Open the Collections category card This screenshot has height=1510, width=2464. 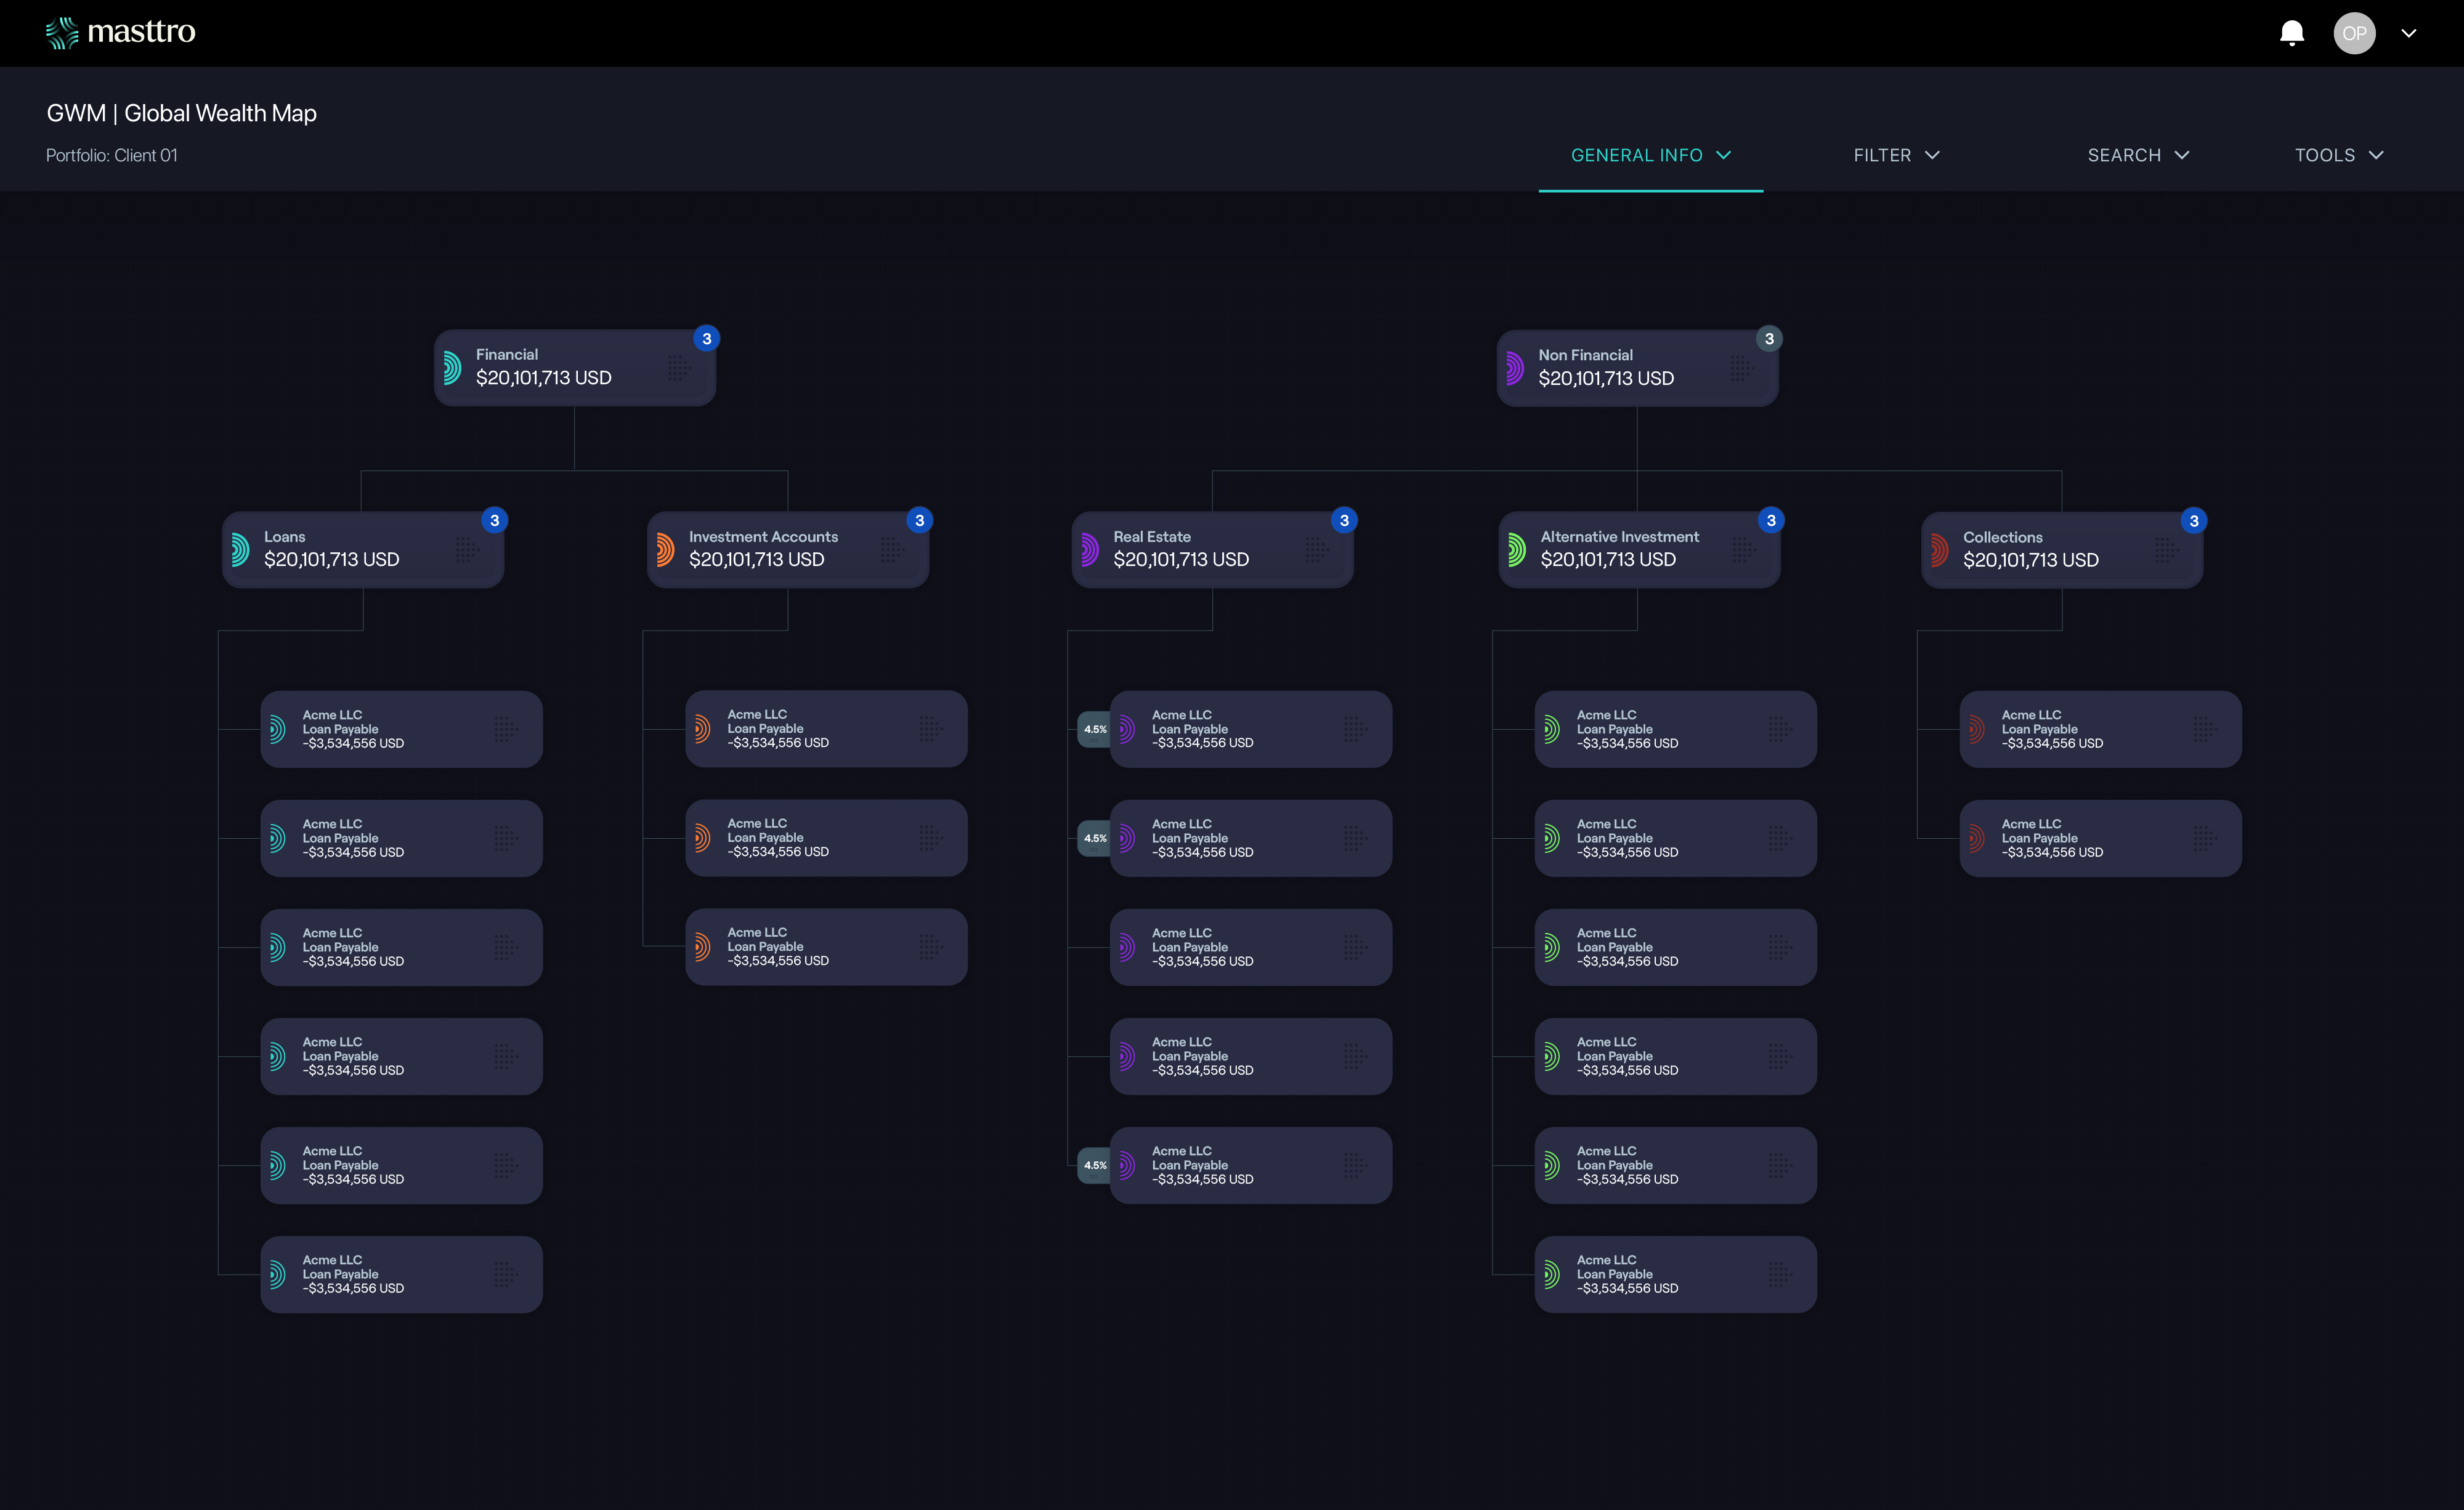(2040, 549)
